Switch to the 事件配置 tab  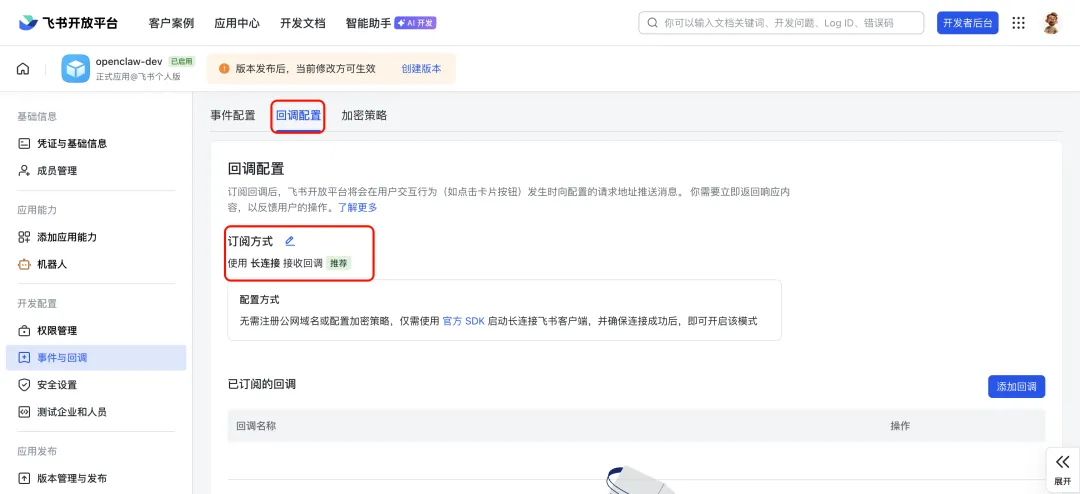(233, 115)
